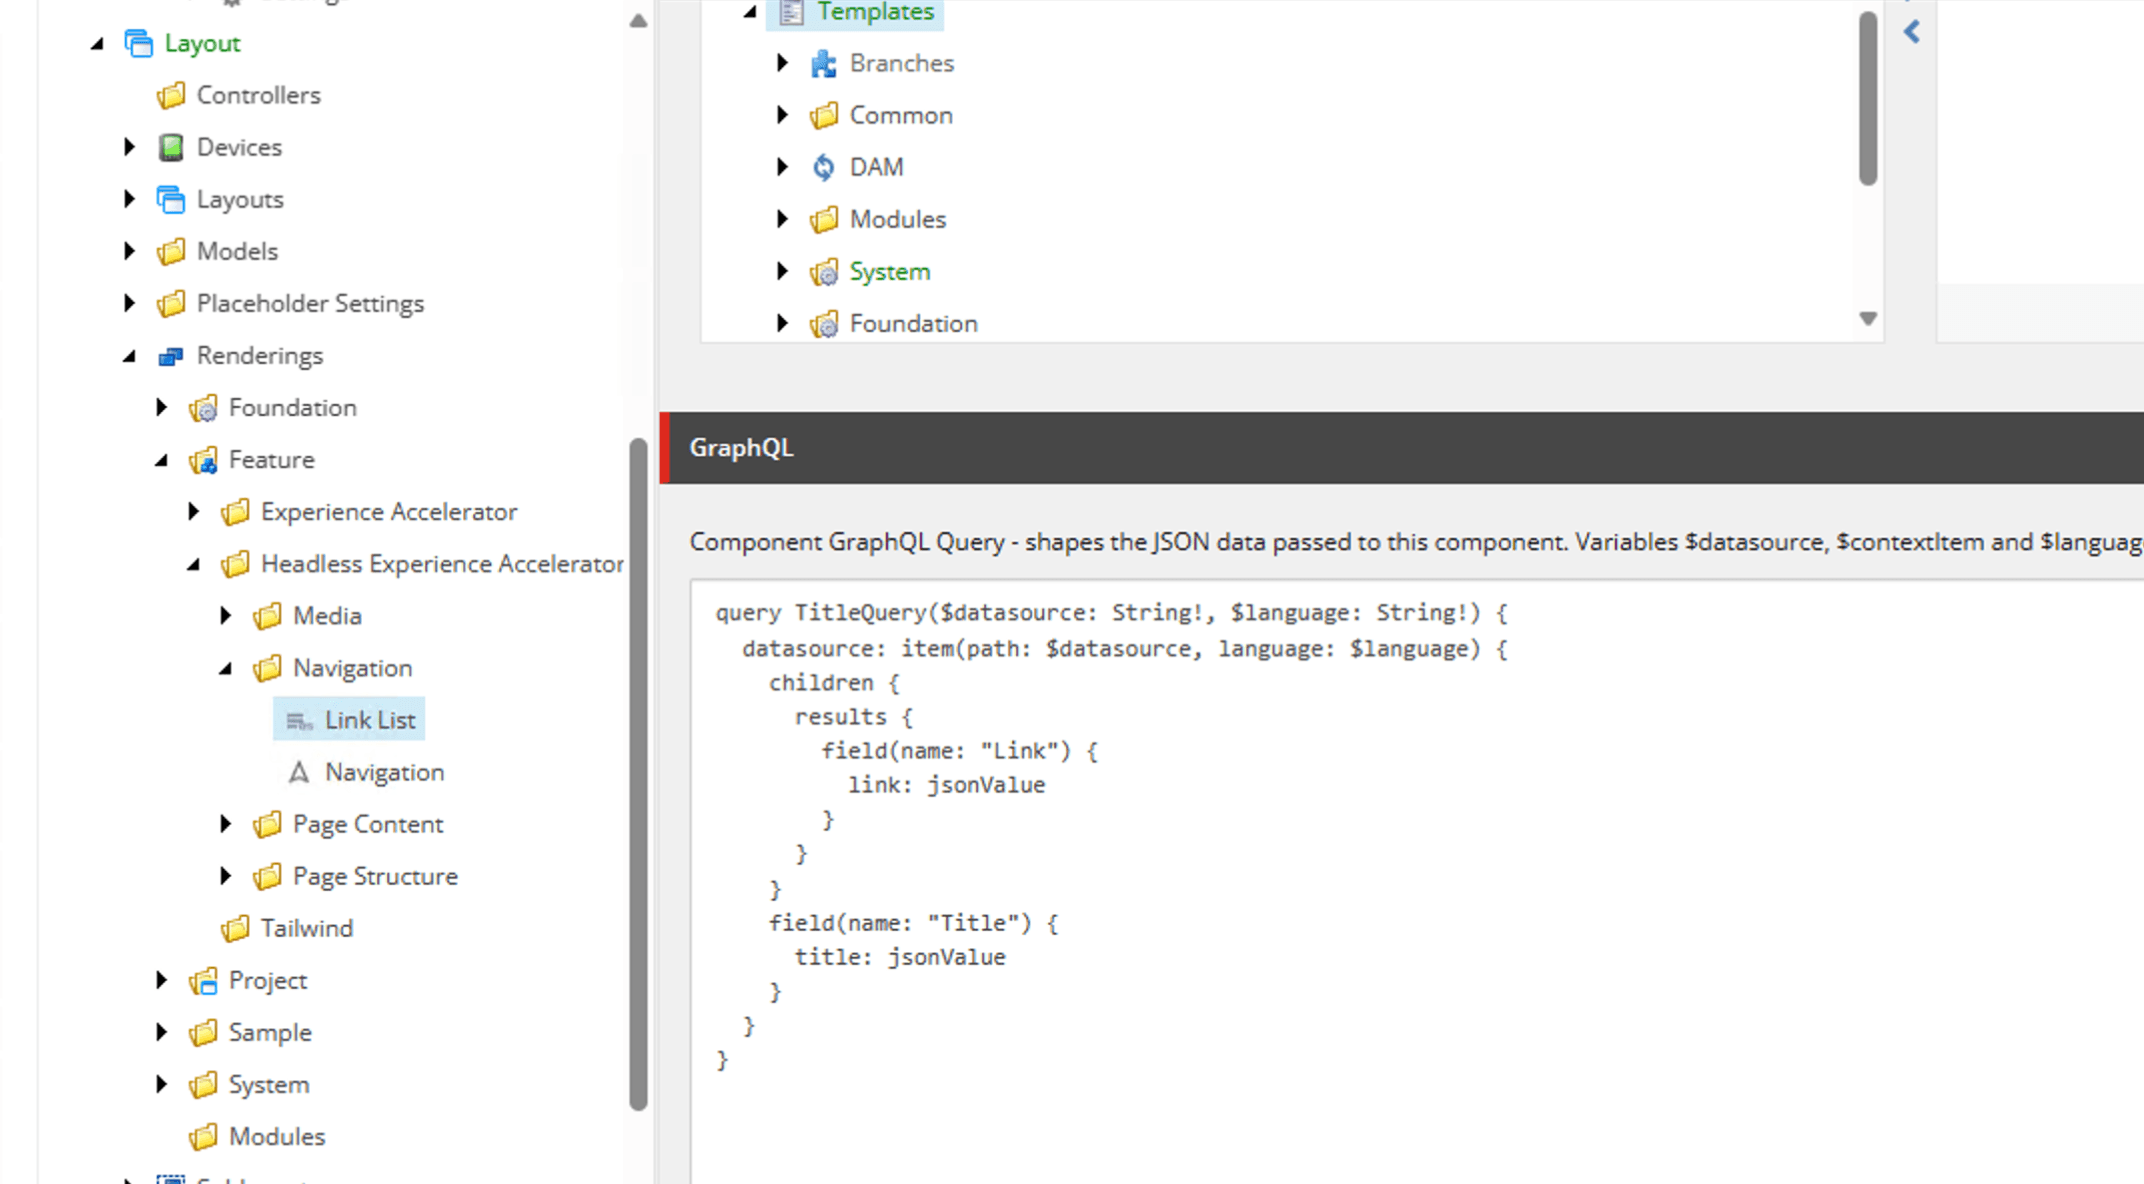Click the Templates icon in tree
Screen dimensions: 2144x1184
[791, 12]
